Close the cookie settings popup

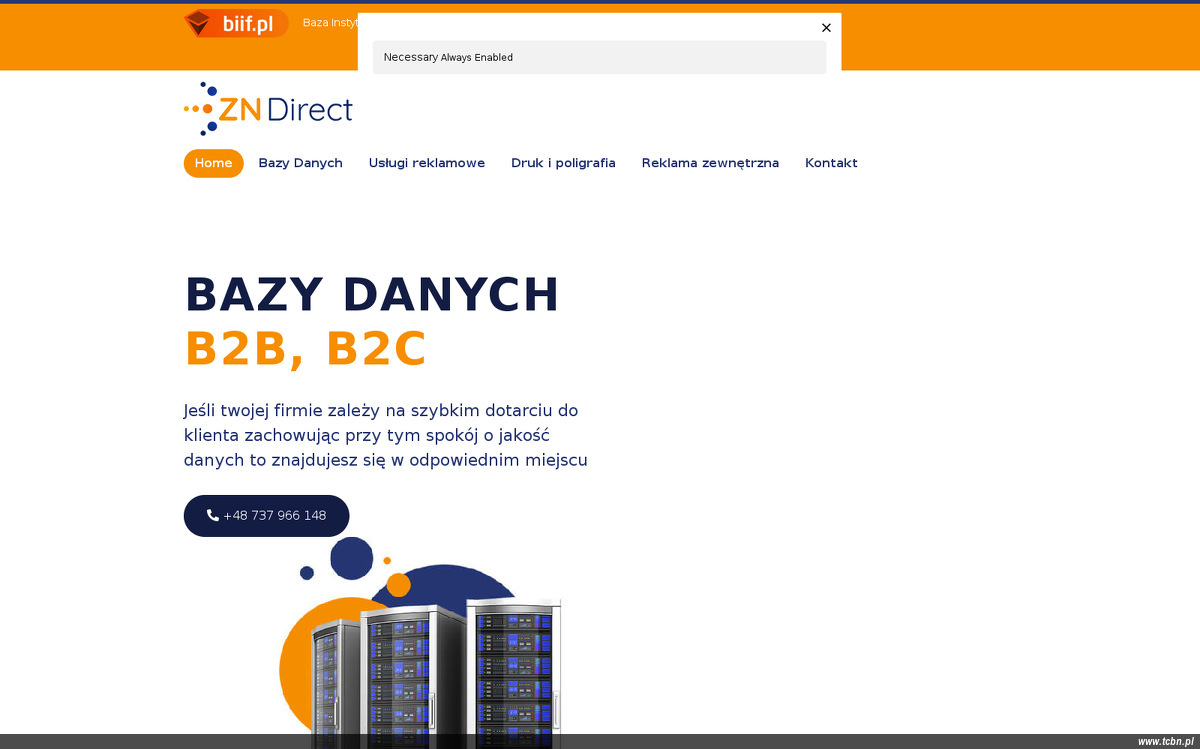[x=826, y=28]
